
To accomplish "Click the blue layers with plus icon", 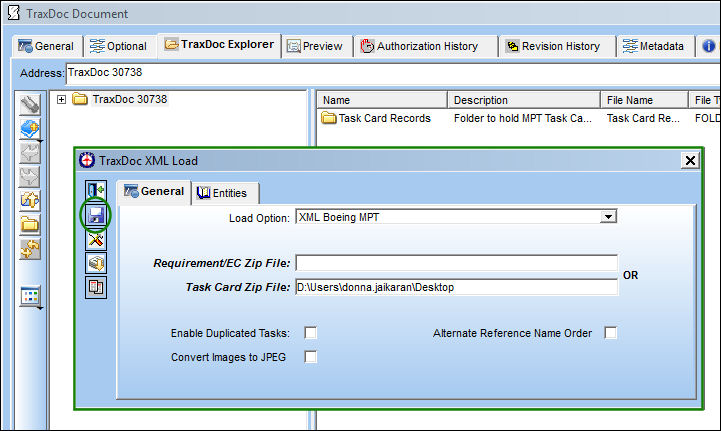I will (x=30, y=129).
